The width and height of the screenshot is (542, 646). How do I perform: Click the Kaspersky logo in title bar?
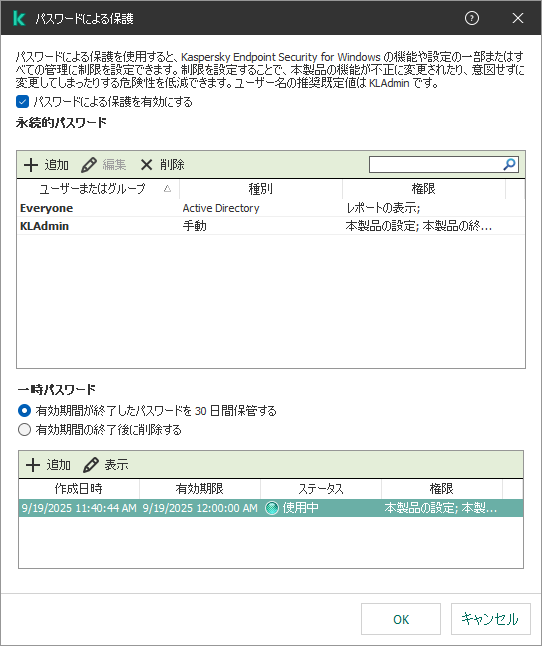click(19, 19)
